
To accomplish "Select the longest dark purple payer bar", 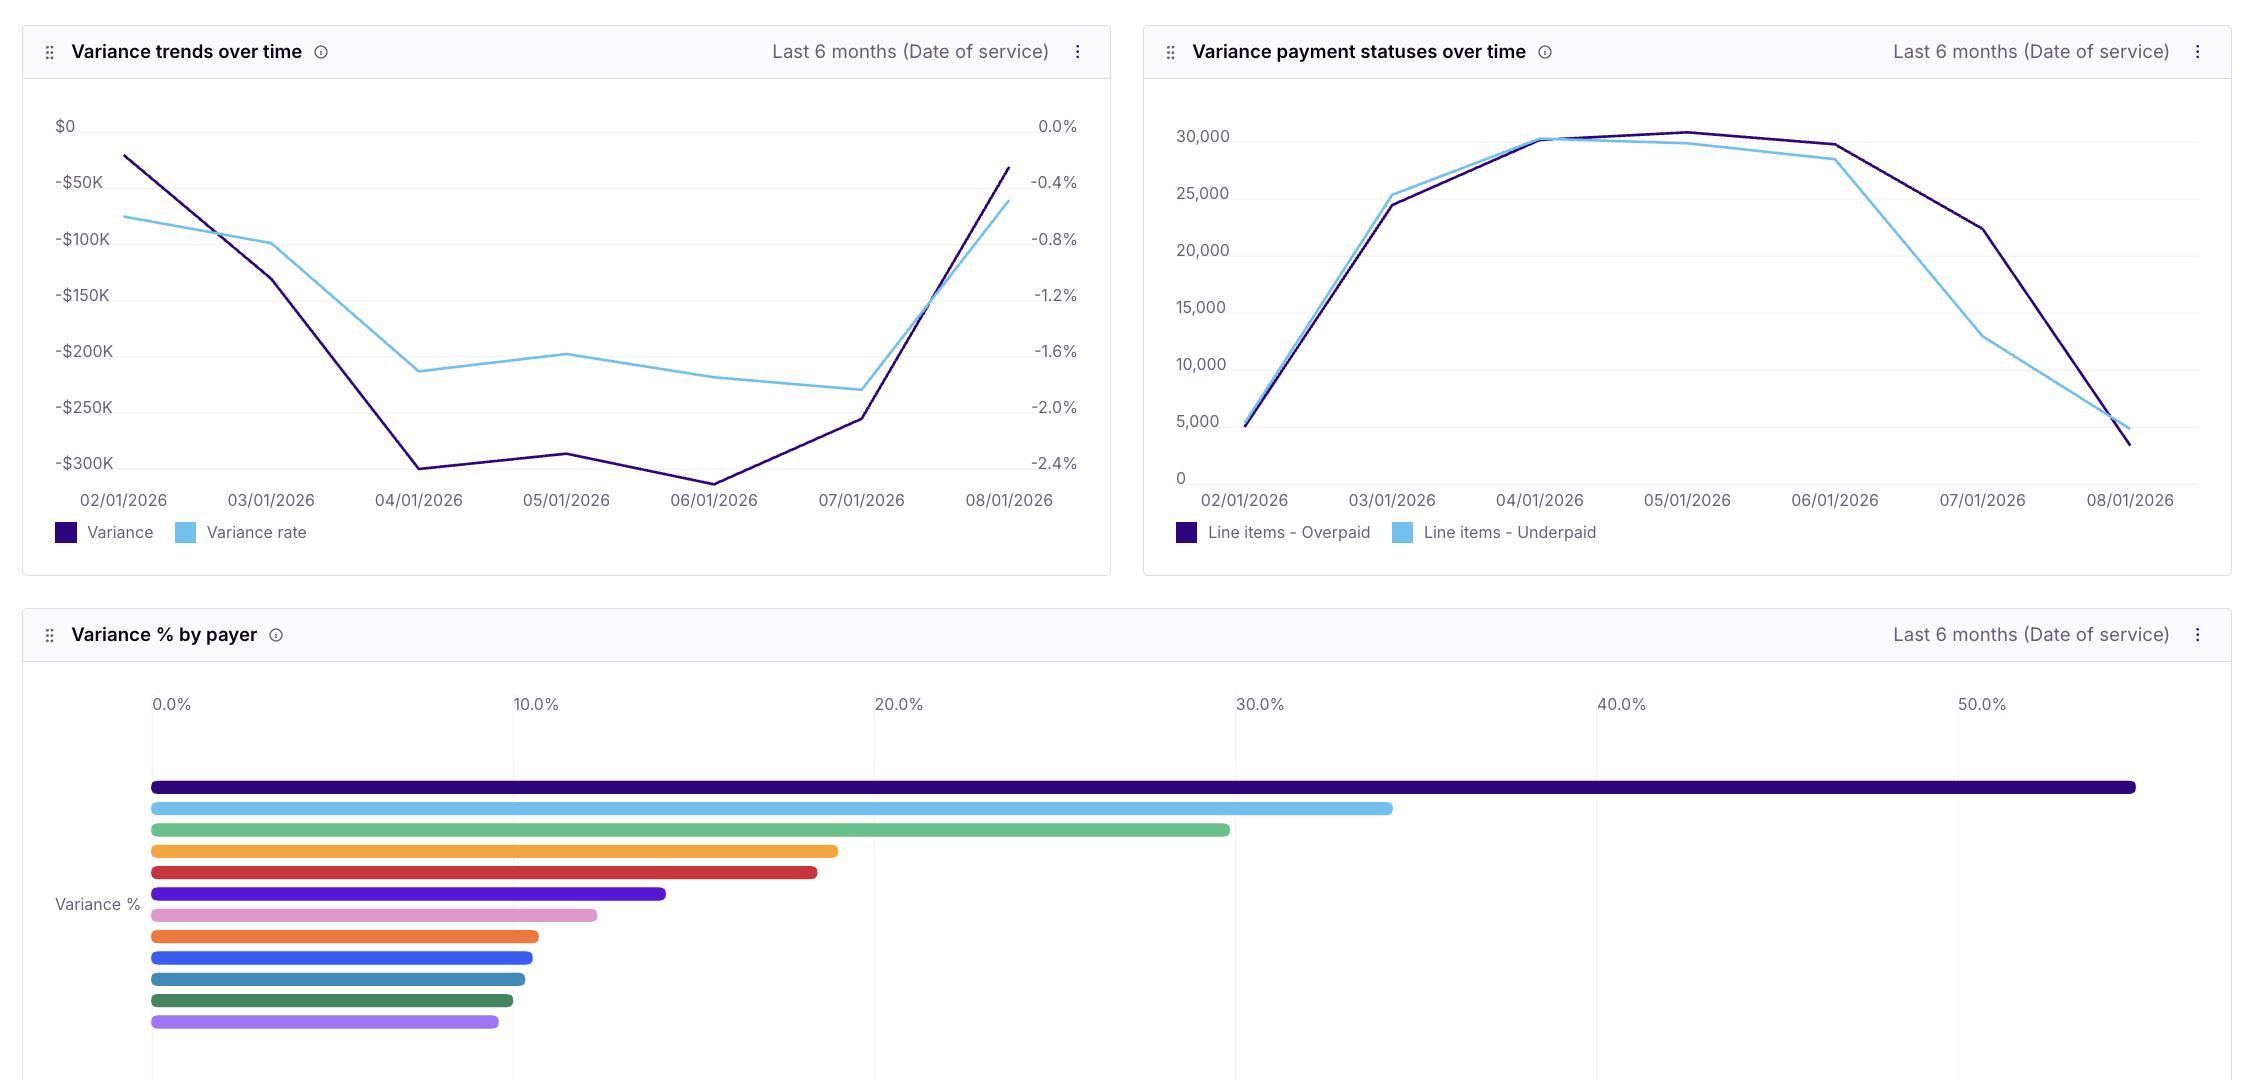I will 1143,788.
